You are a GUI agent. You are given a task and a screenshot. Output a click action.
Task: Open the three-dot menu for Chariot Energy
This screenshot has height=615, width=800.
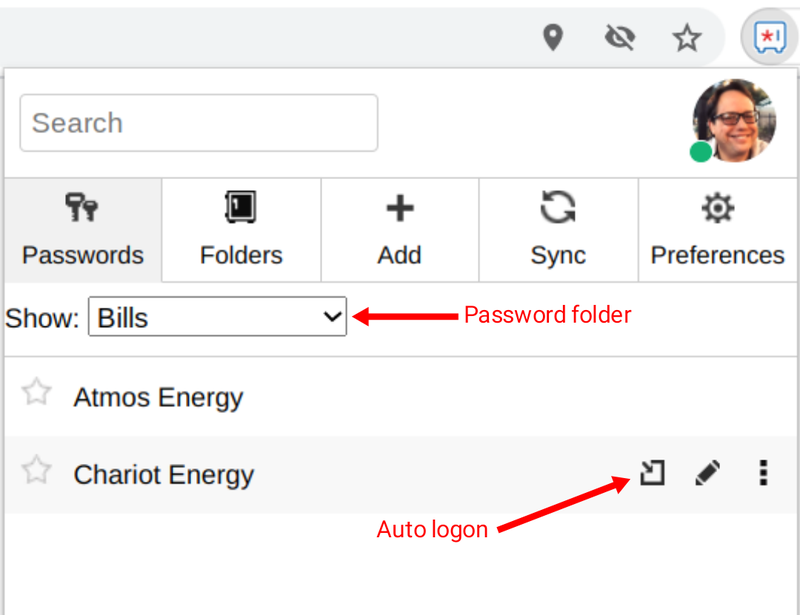coord(763,473)
